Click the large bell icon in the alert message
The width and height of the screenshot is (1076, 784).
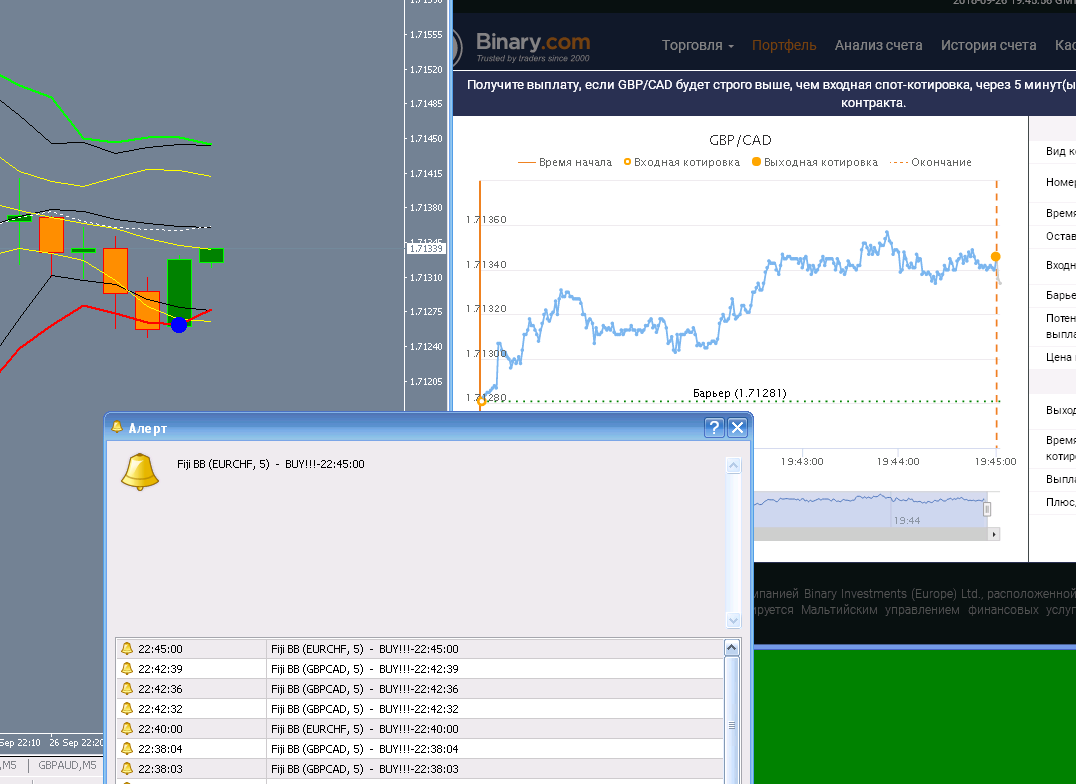coord(140,472)
